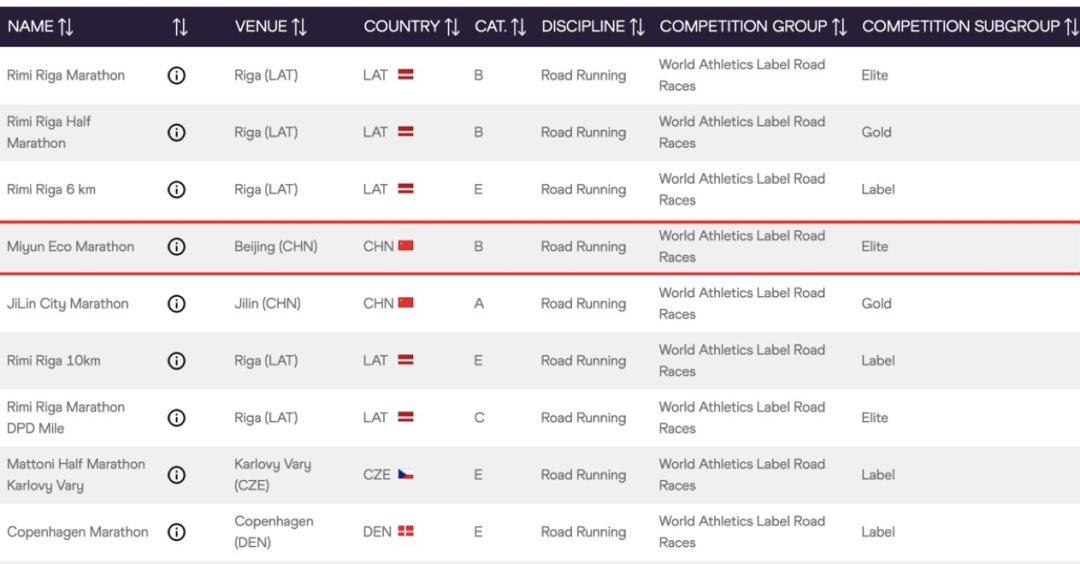Open Miyun Eco Marathon info icon

click(177, 246)
